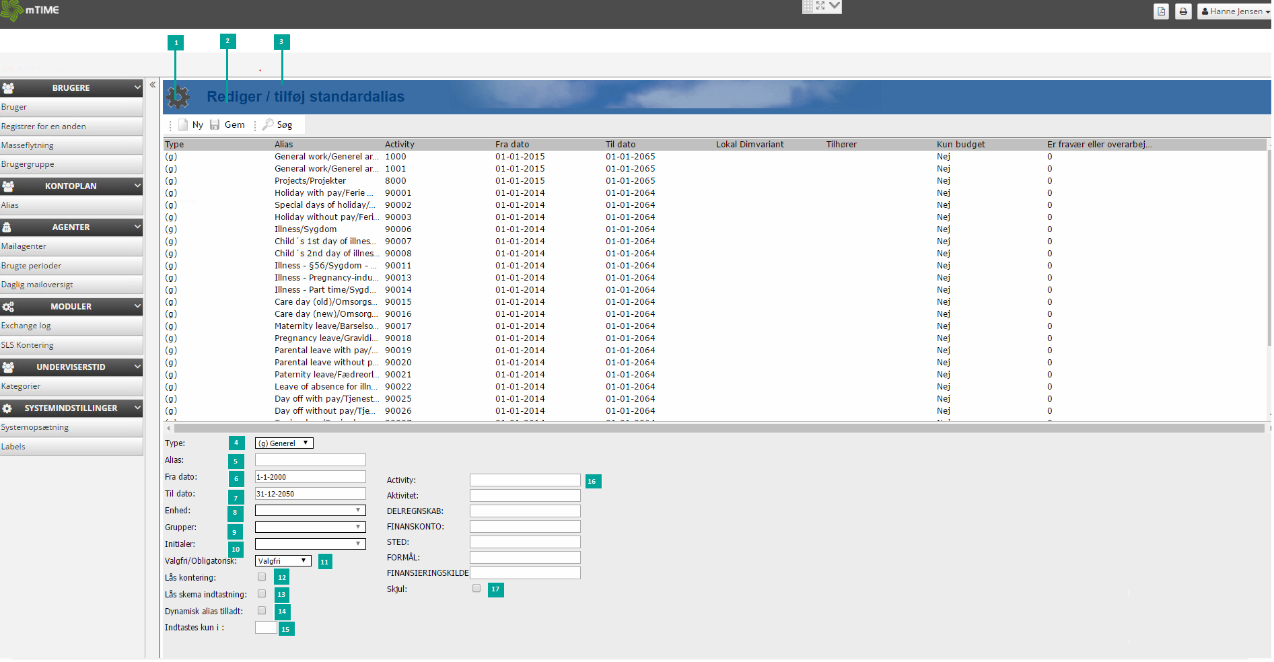
Task: Click the printer icon in top bar
Action: [1182, 12]
